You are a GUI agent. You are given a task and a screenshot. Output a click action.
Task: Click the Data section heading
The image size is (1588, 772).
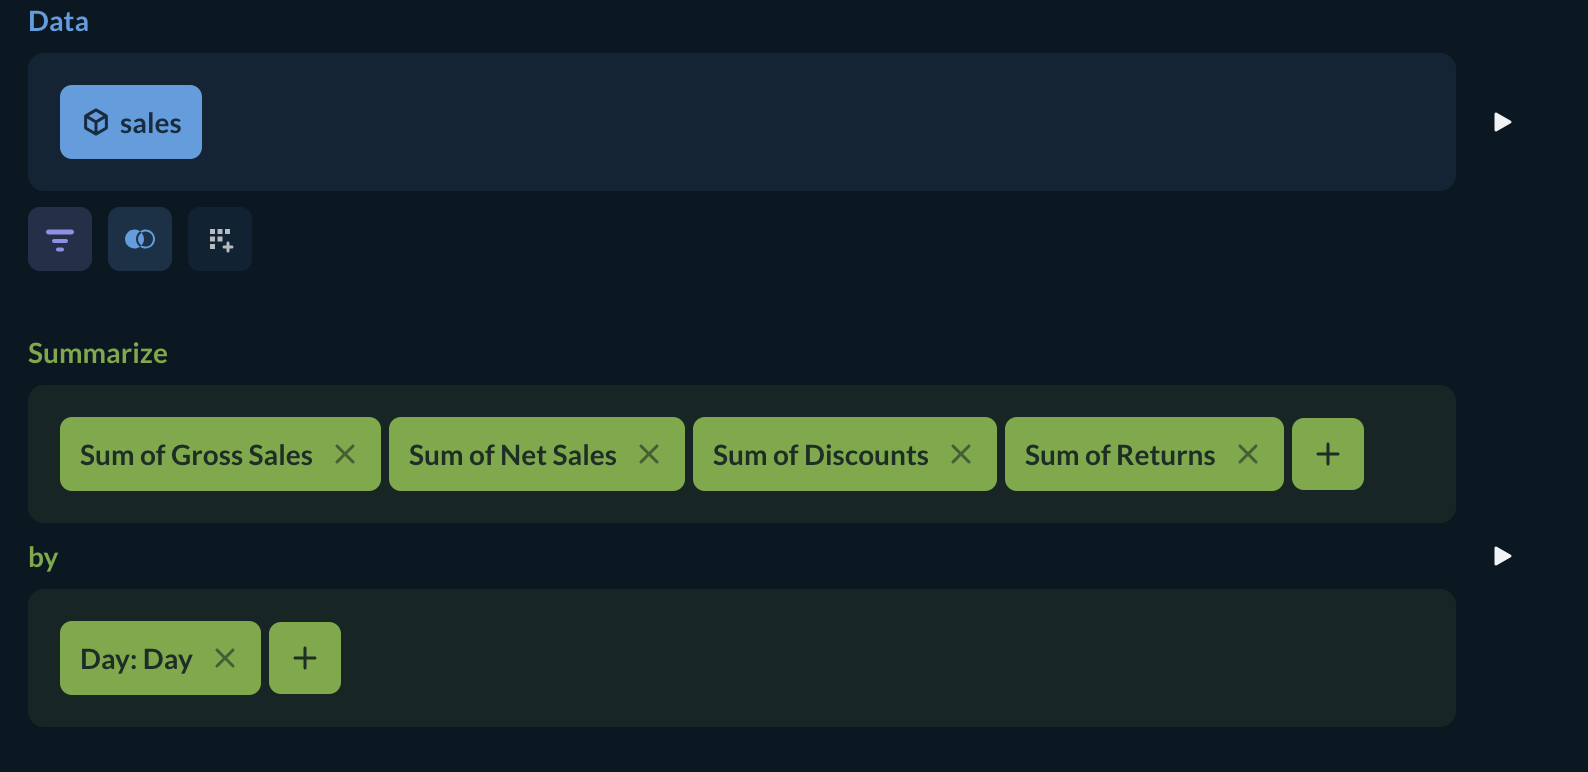pos(58,21)
